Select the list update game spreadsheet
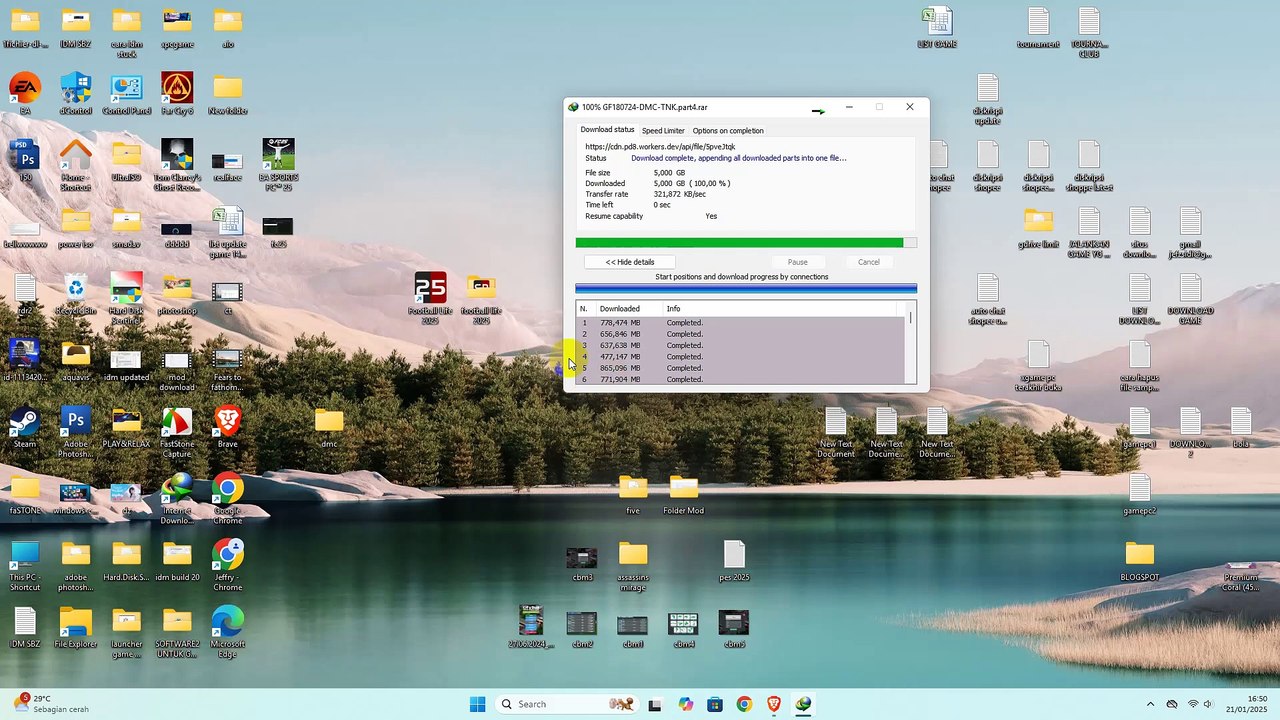The width and height of the screenshot is (1280, 720). click(x=227, y=232)
